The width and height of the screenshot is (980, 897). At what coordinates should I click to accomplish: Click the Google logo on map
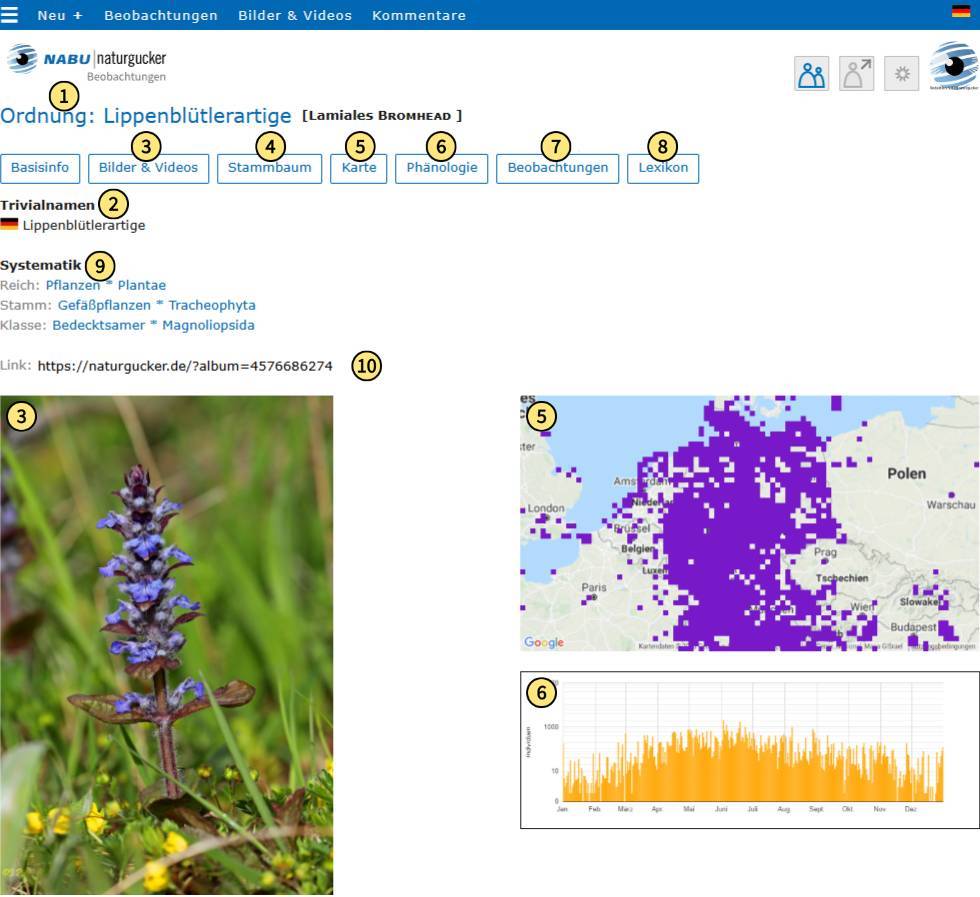coord(544,642)
